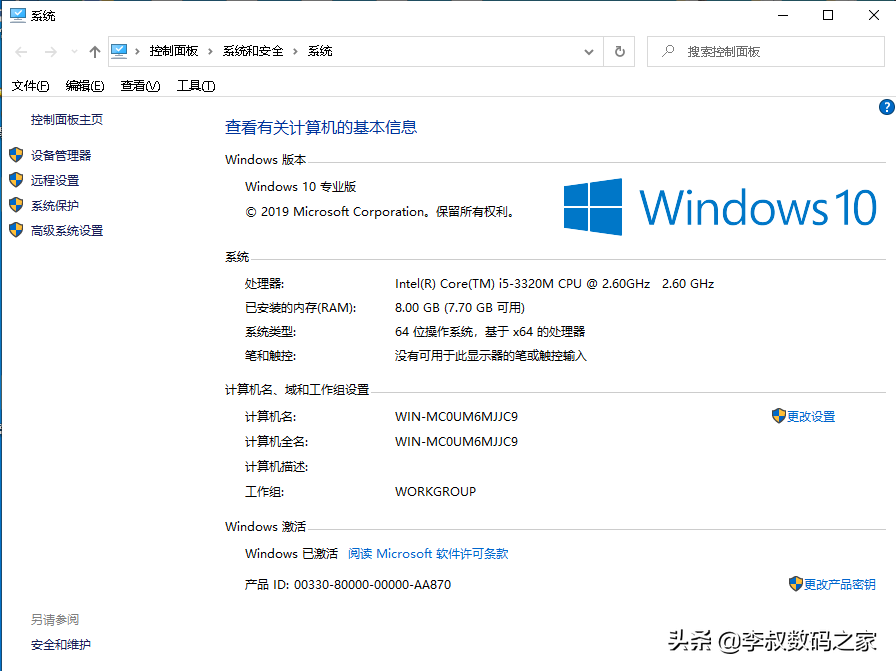Click the Forward navigation arrow
Screen dimensions: 896x671
point(51,52)
